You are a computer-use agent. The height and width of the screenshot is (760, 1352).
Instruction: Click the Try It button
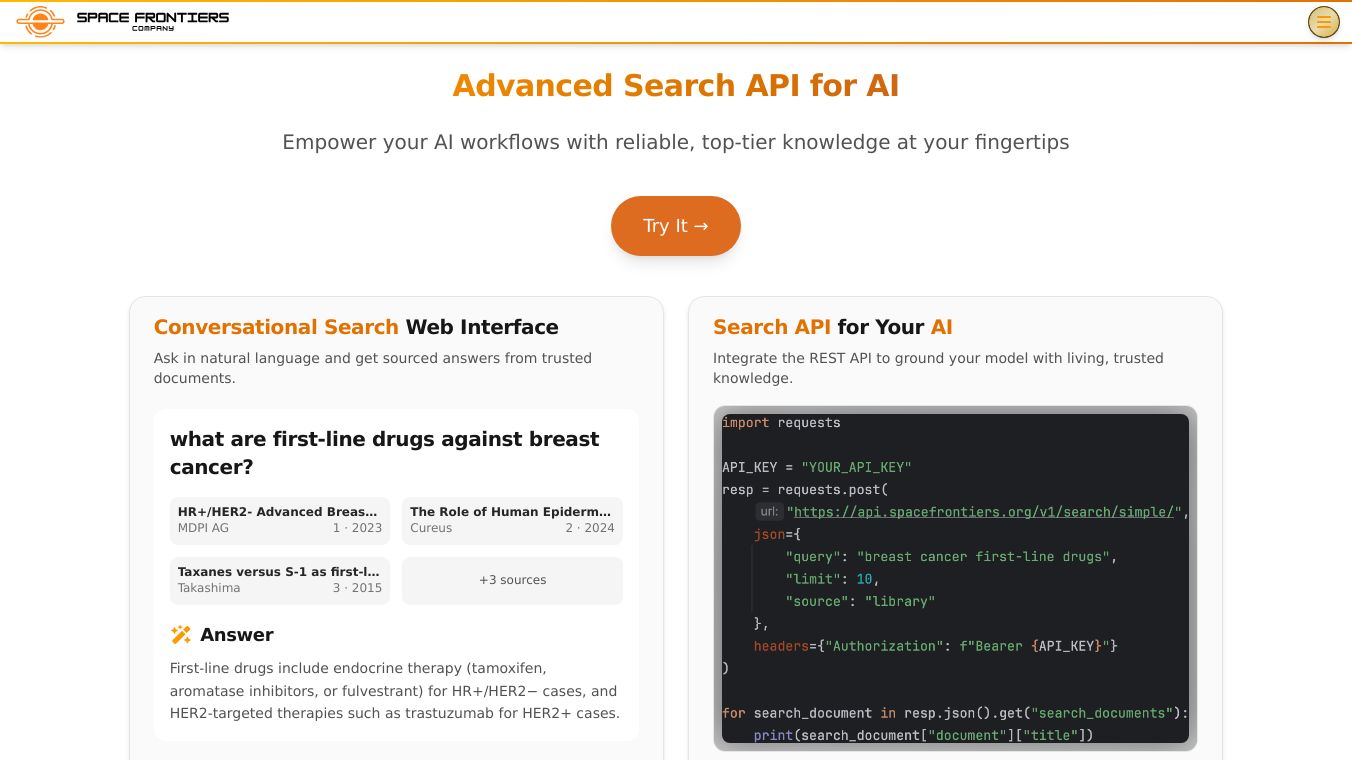coord(676,226)
